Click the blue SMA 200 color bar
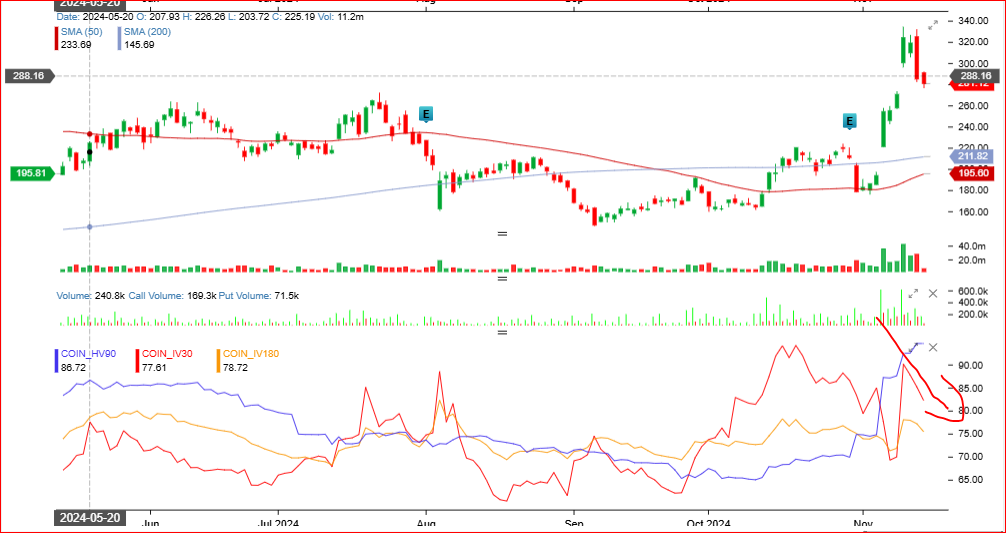 click(x=121, y=38)
